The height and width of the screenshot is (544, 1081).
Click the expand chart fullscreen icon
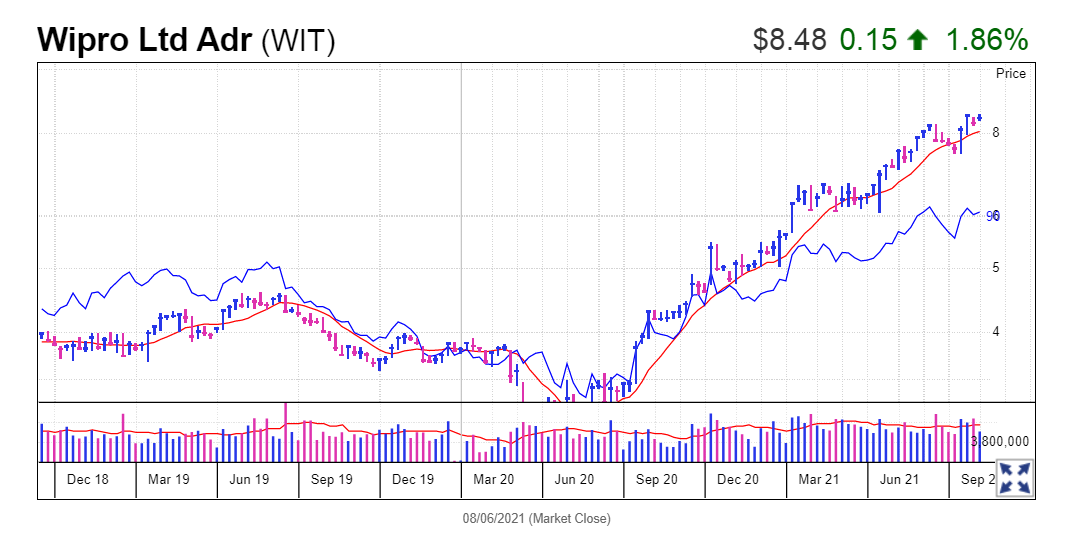1016,478
